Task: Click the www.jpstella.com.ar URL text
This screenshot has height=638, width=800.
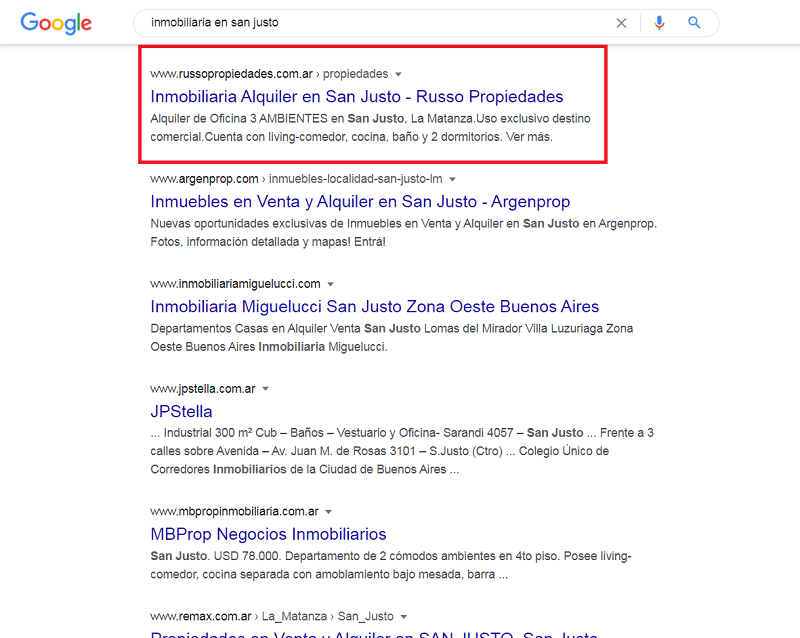Action: [x=203, y=389]
